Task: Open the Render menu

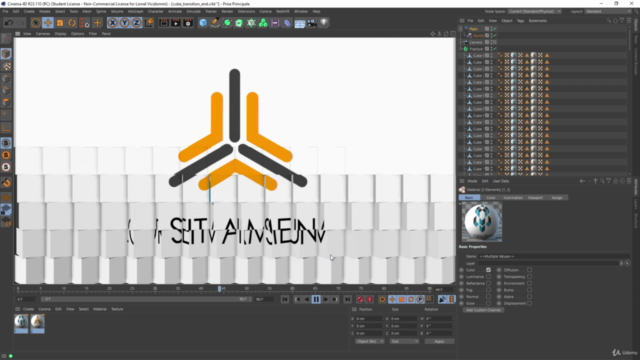Action: coord(227,11)
